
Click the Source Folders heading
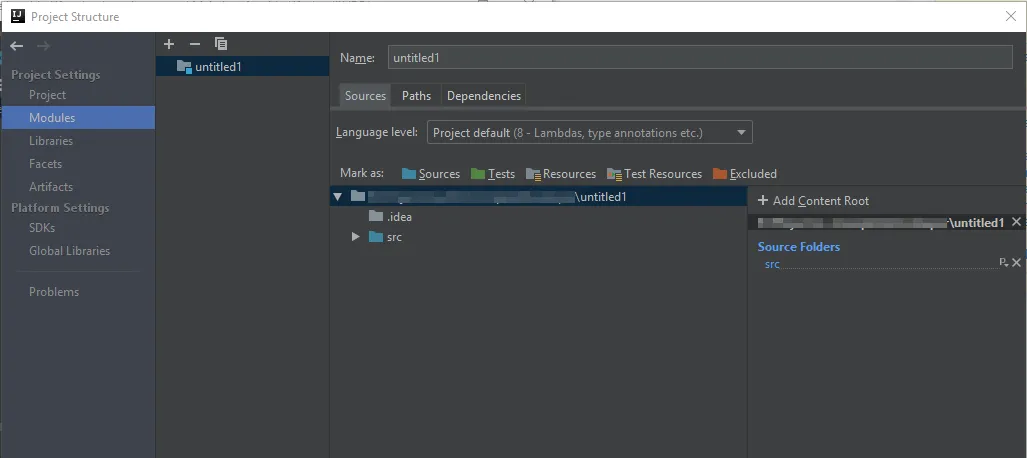click(x=798, y=247)
